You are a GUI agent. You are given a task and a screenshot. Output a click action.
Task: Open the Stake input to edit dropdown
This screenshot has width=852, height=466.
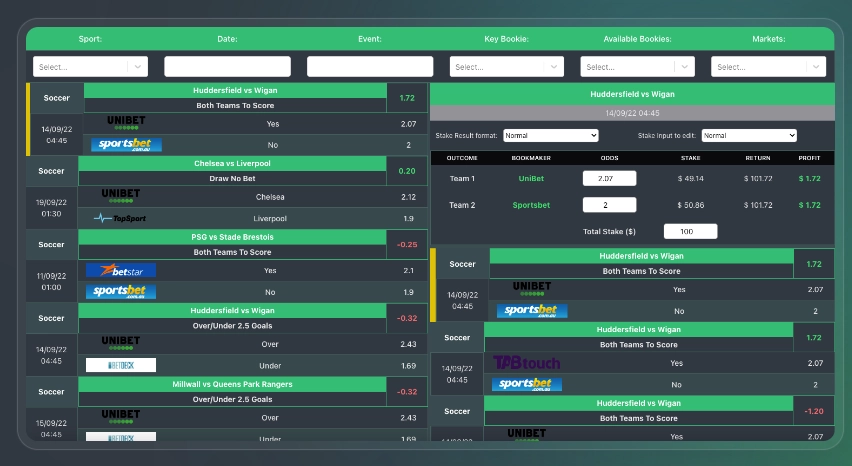[x=748, y=135]
